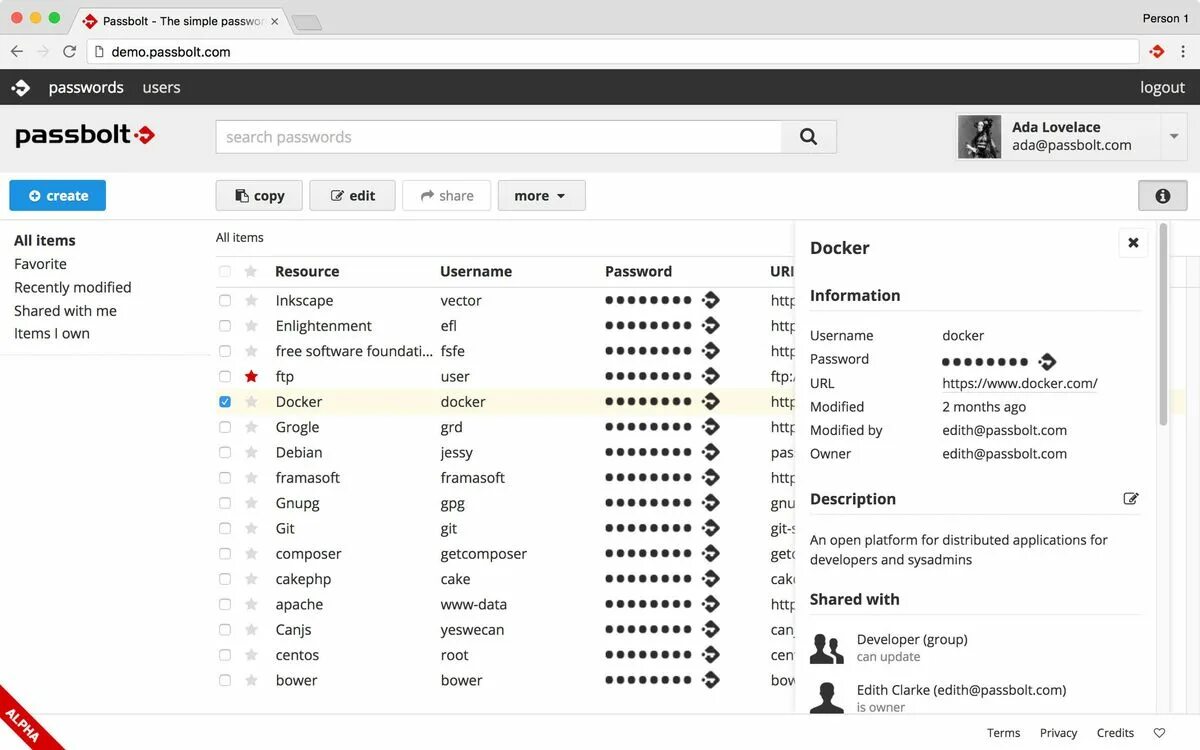Screen dimensions: 1200x750
Task: Uncheck the Docker row checkbox
Action: [224, 402]
